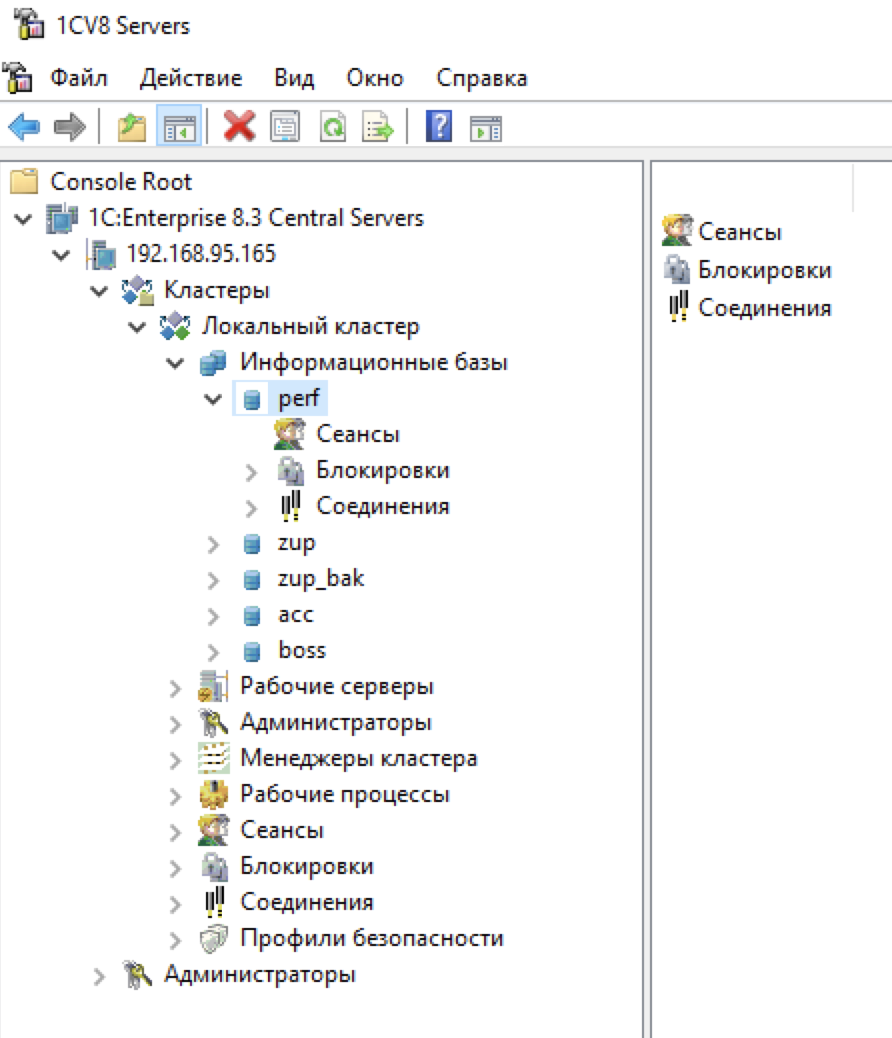Viewport: 892px width, 1038px height.
Task: Click the perf database cylinder icon
Action: pyautogui.click(x=252, y=399)
